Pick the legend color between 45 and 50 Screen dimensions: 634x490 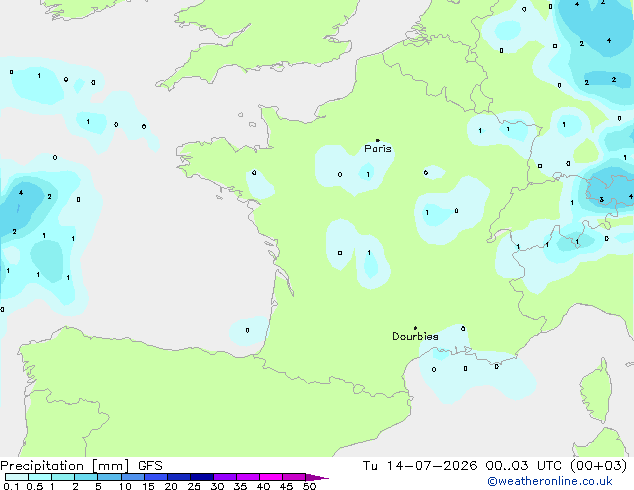tap(294, 477)
